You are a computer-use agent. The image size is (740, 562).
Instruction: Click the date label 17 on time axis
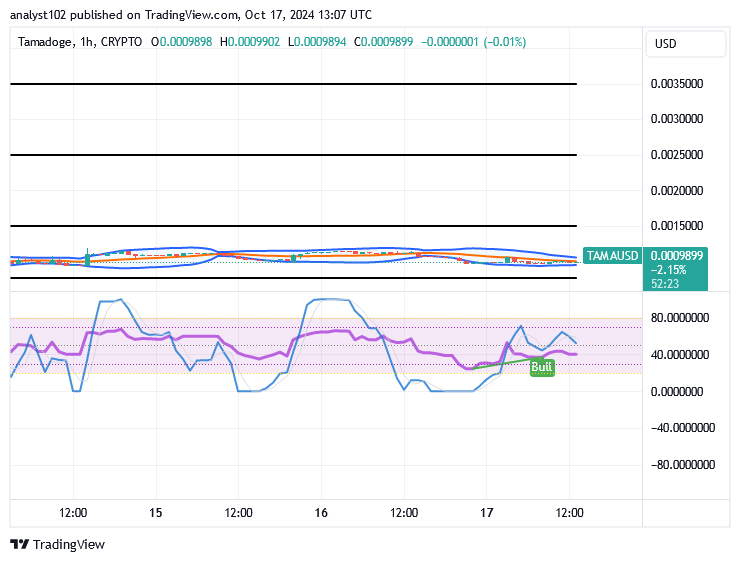(x=485, y=513)
